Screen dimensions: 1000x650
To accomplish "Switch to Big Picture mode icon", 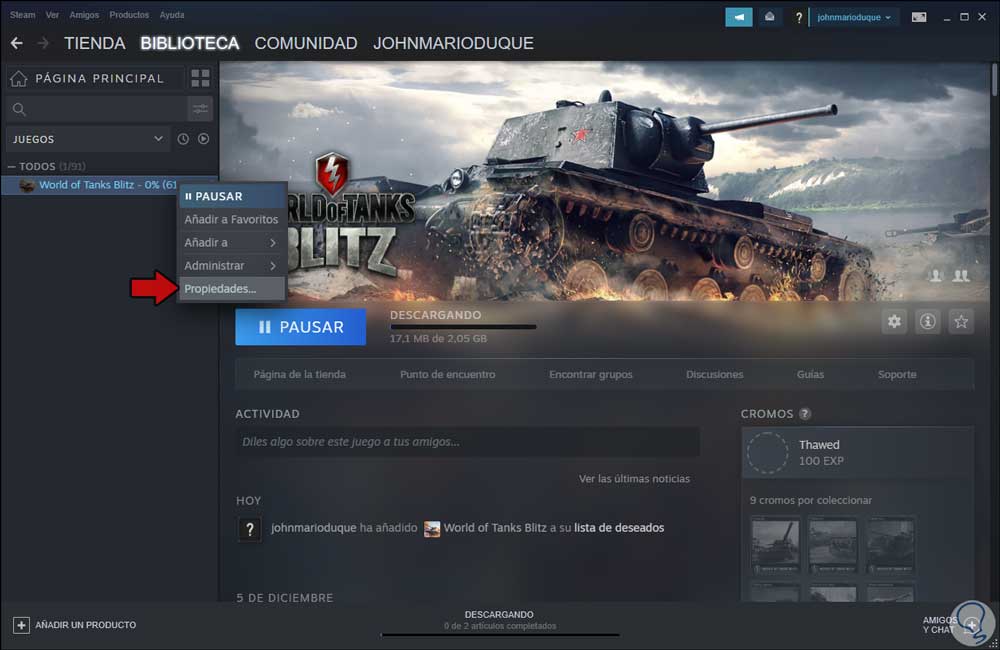I will coord(918,17).
